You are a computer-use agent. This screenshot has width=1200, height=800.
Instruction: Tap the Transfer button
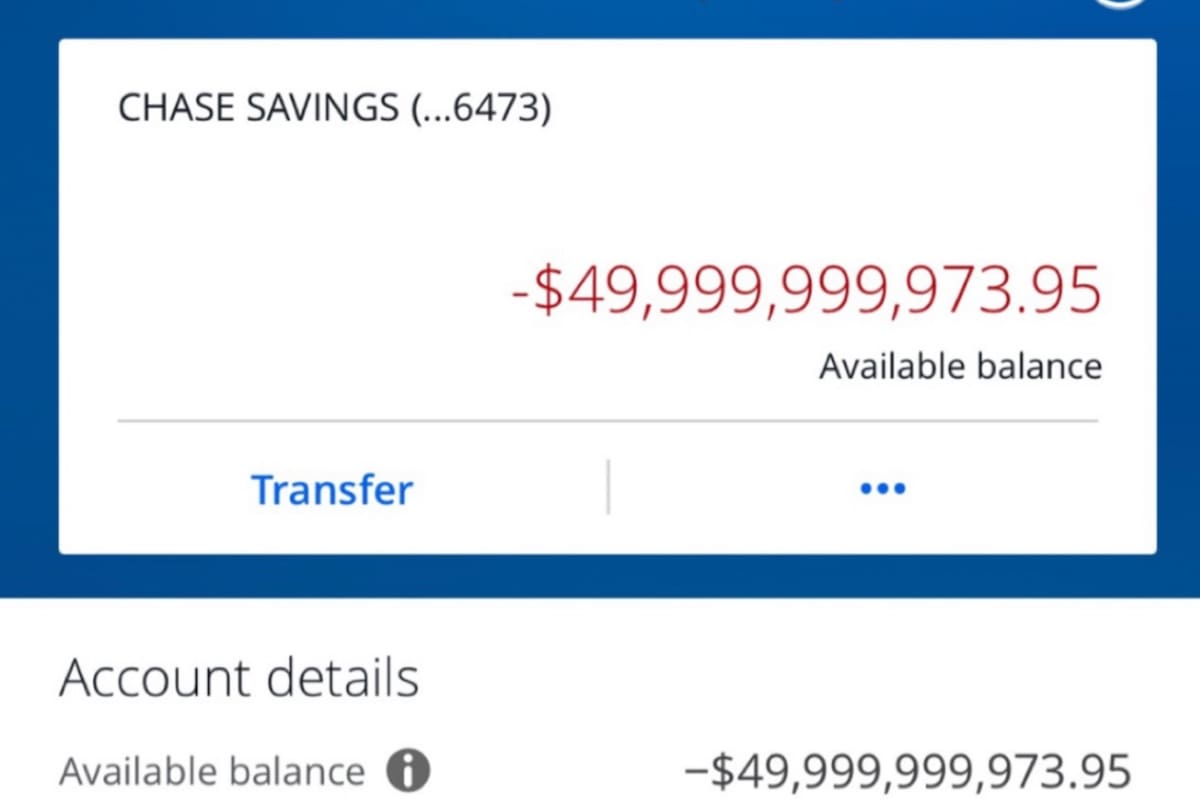[x=331, y=490]
